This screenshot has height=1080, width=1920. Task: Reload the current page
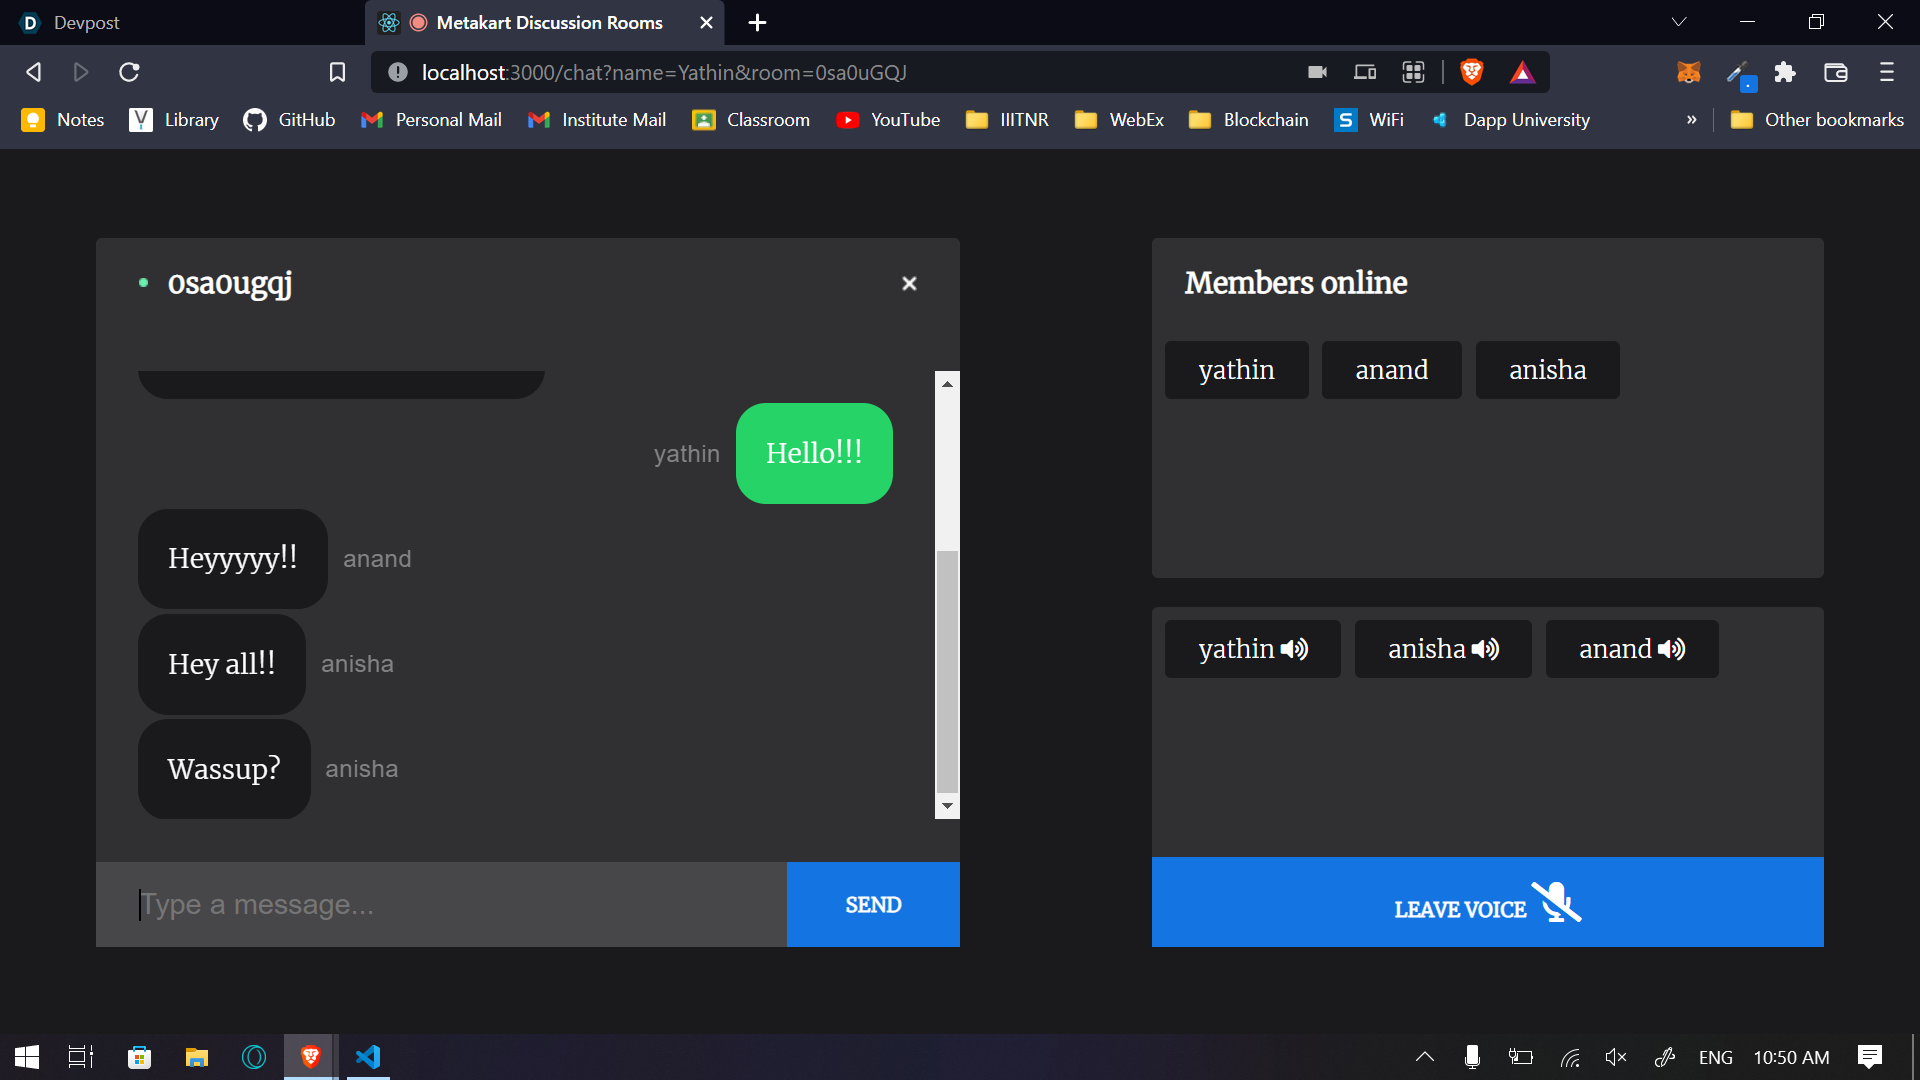pyautogui.click(x=129, y=72)
